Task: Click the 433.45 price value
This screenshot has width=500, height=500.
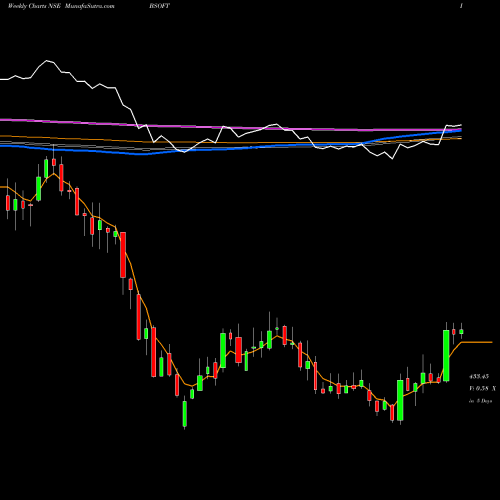Action: tap(479, 376)
